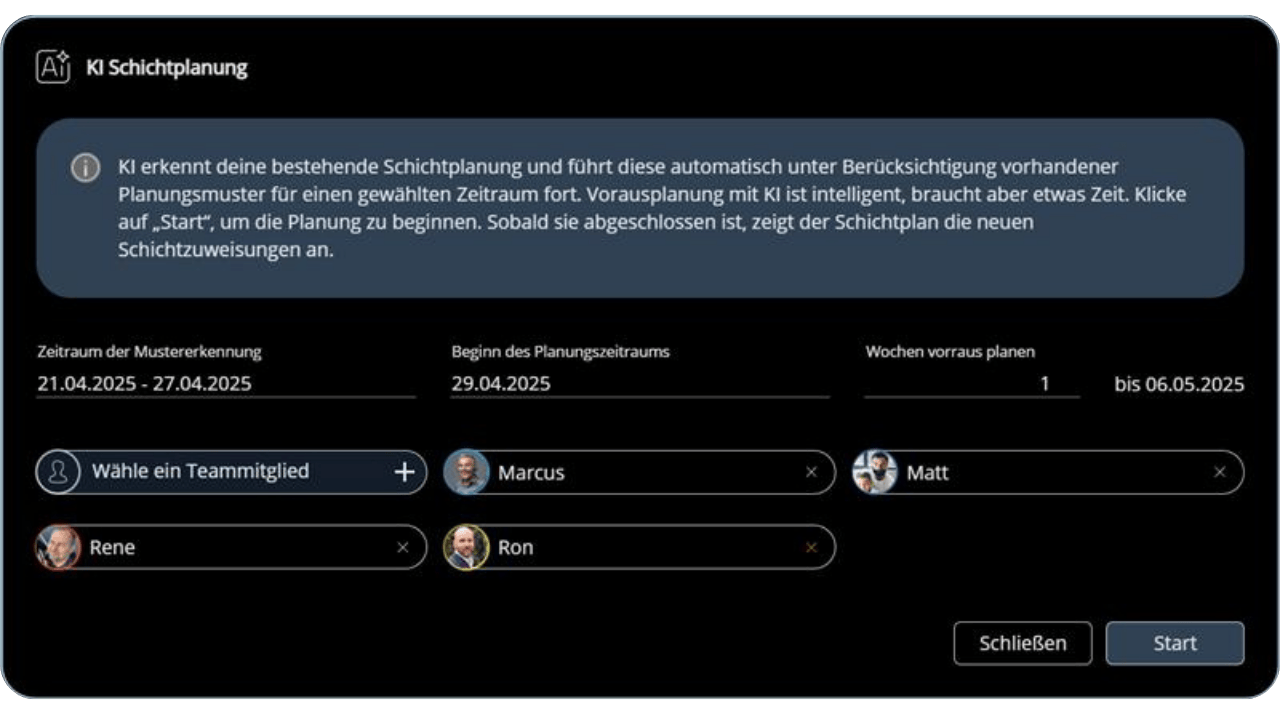Click the 'bis 06.05.2025' end date text
1280x714 pixels.
1180,384
